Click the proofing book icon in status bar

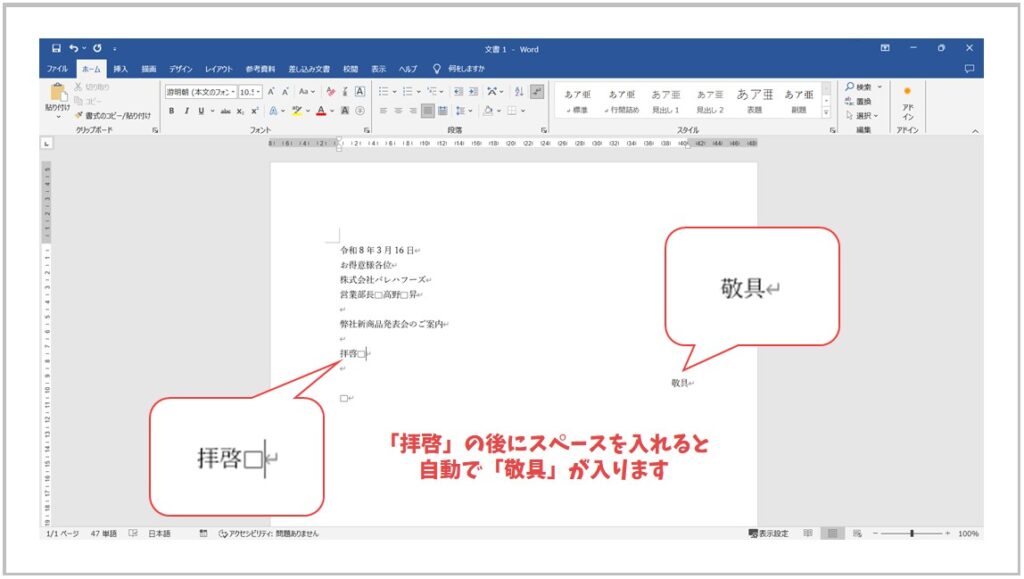(133, 534)
